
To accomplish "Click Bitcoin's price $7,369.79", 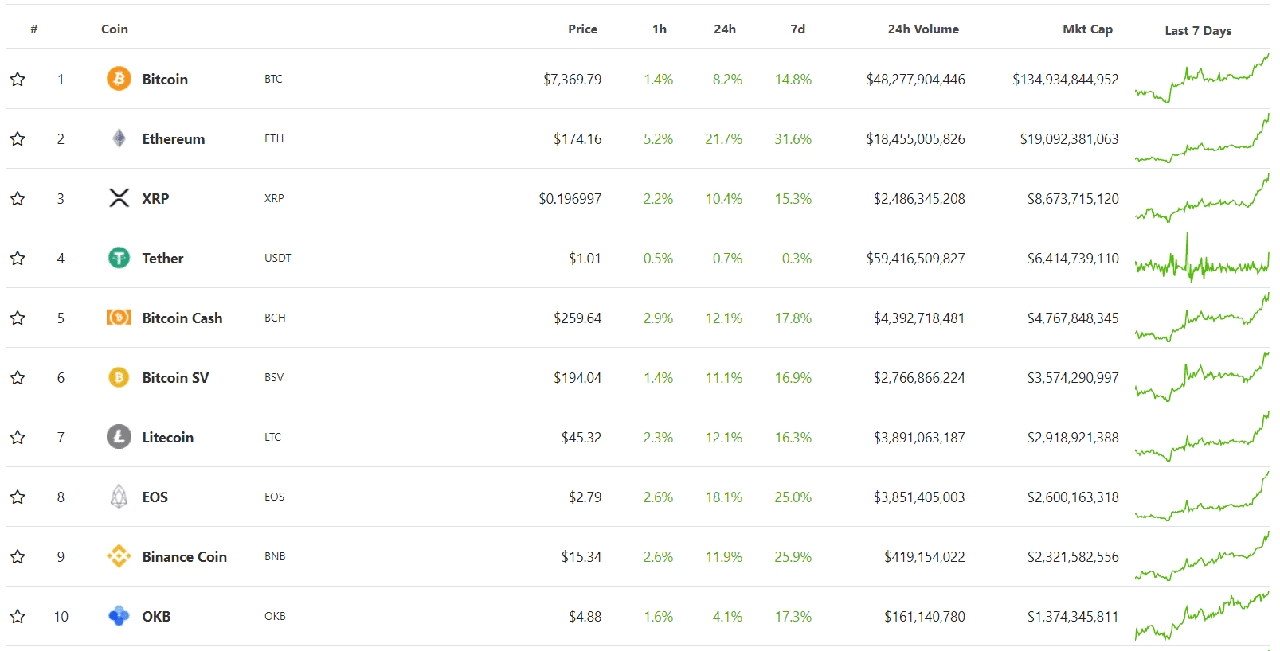I will pyautogui.click(x=572, y=79).
